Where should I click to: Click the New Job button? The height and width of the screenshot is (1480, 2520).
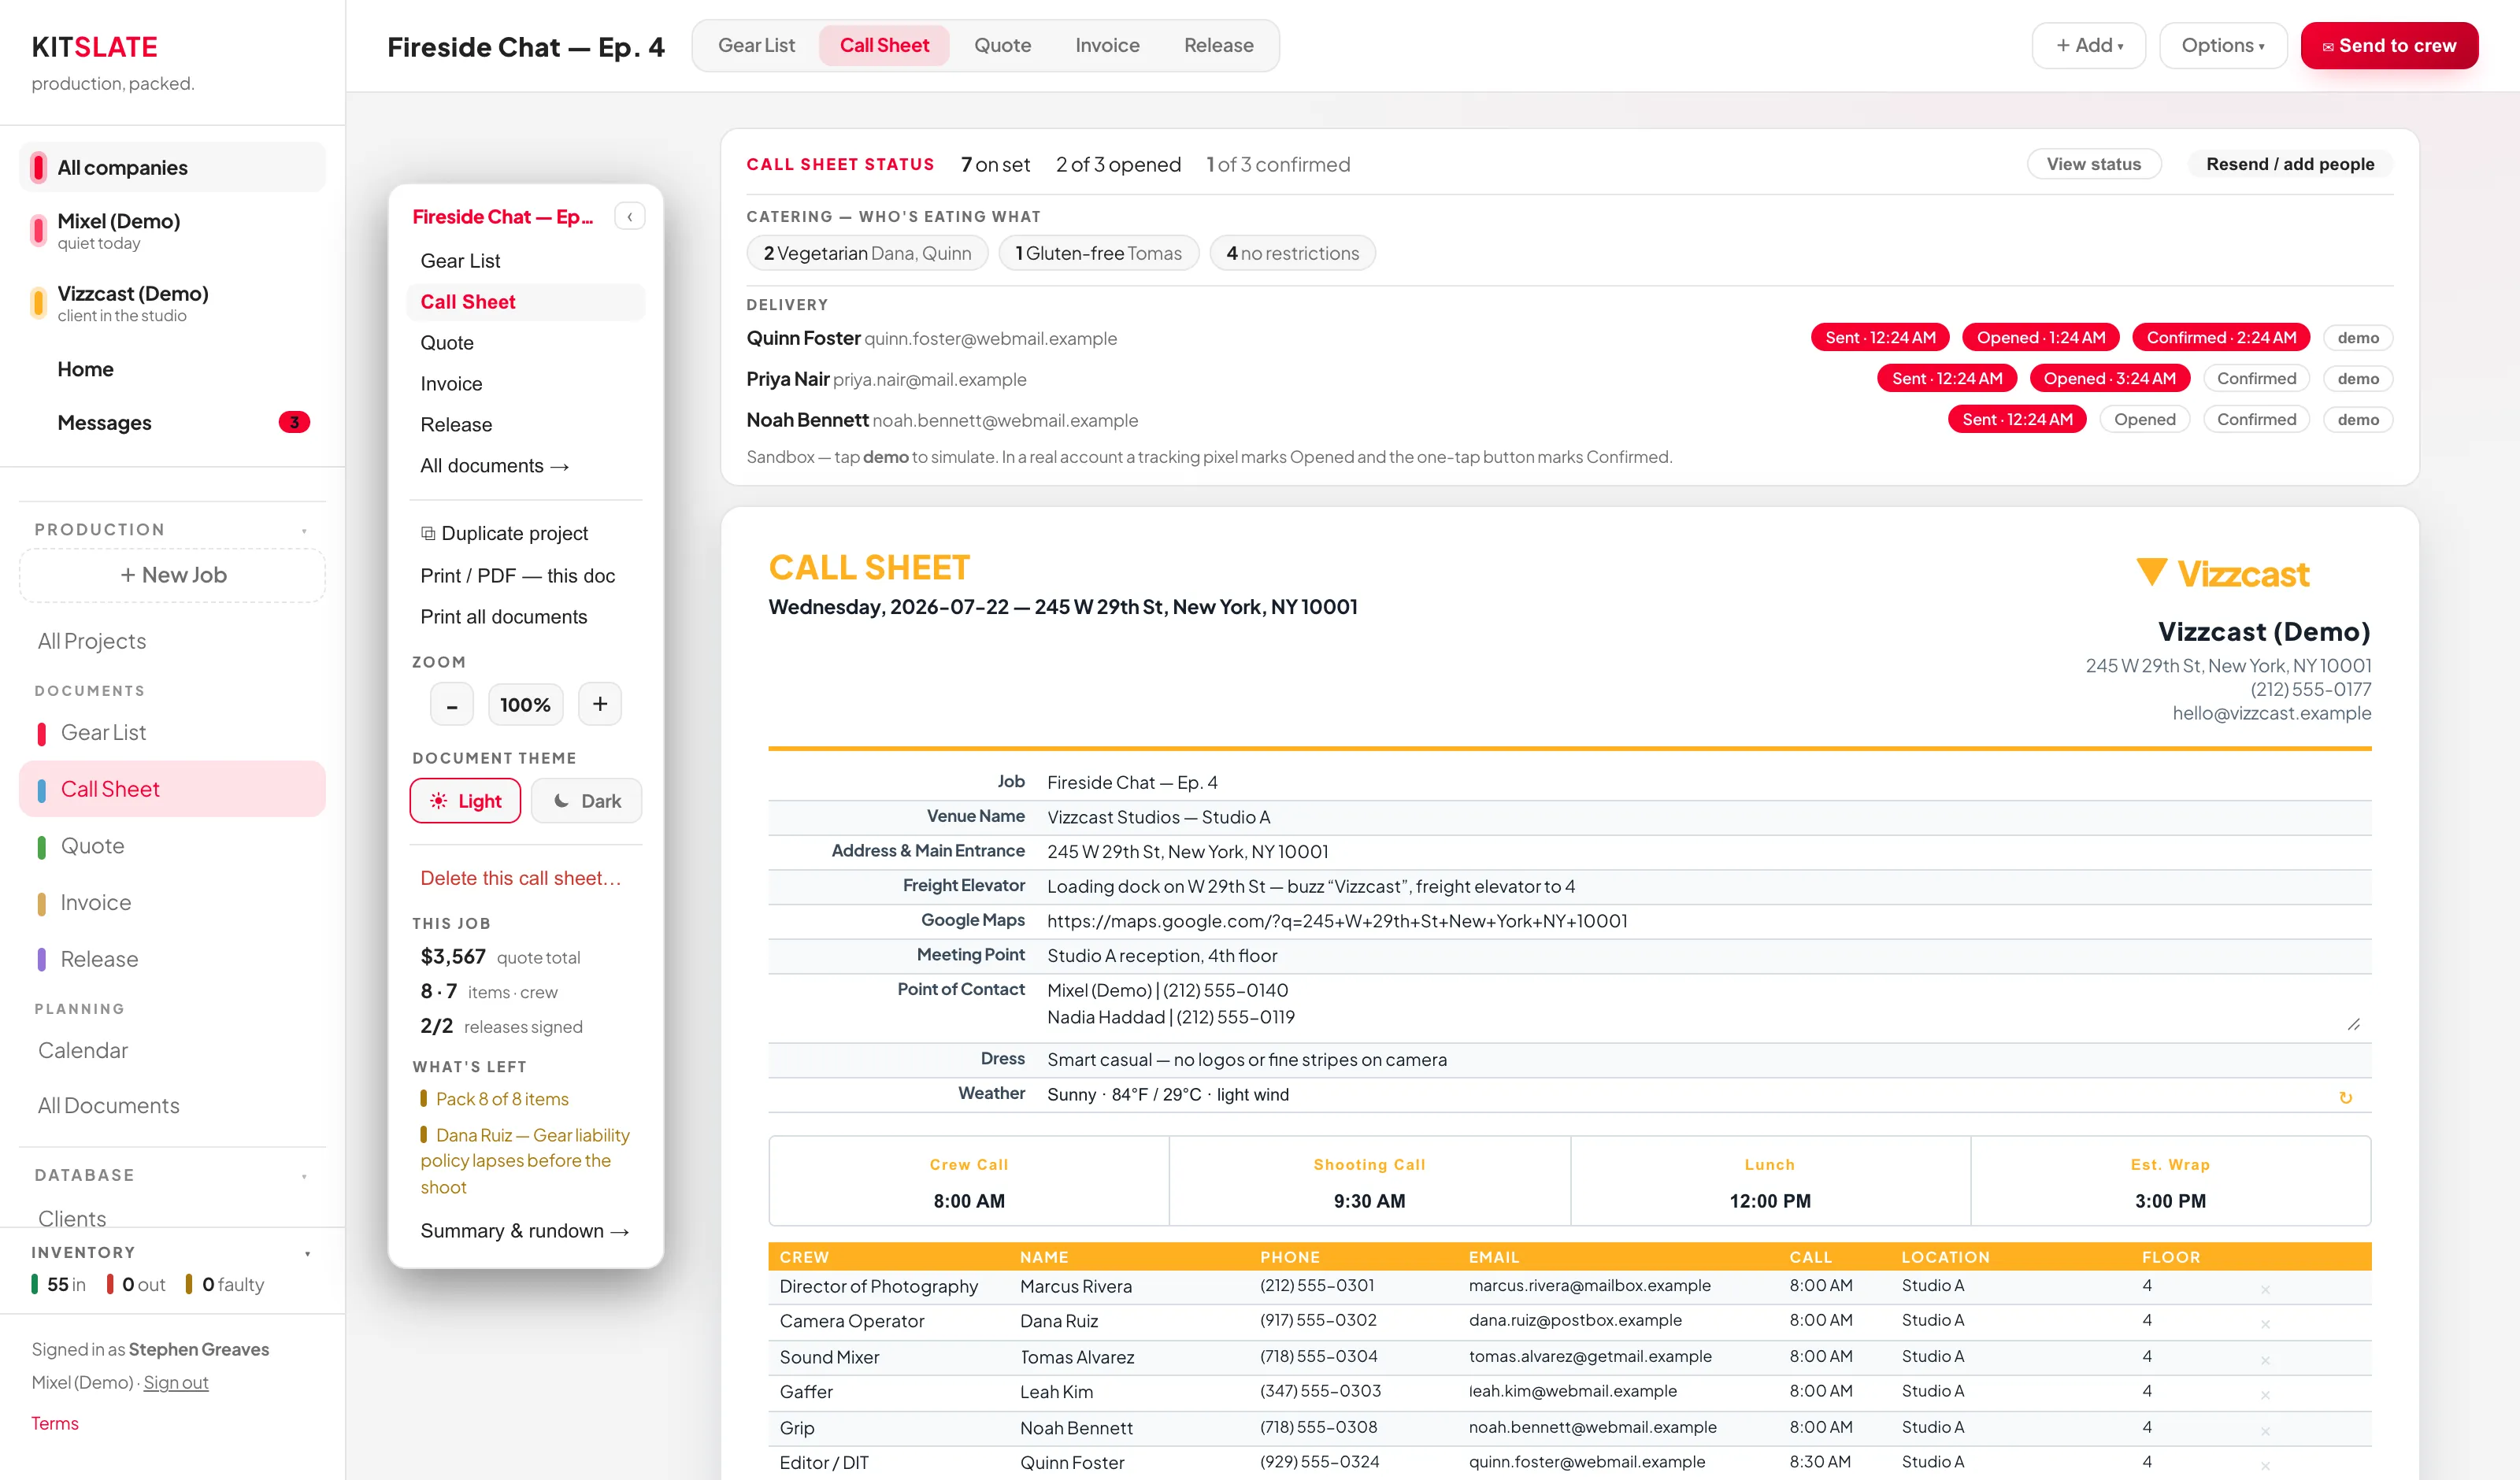pos(172,575)
